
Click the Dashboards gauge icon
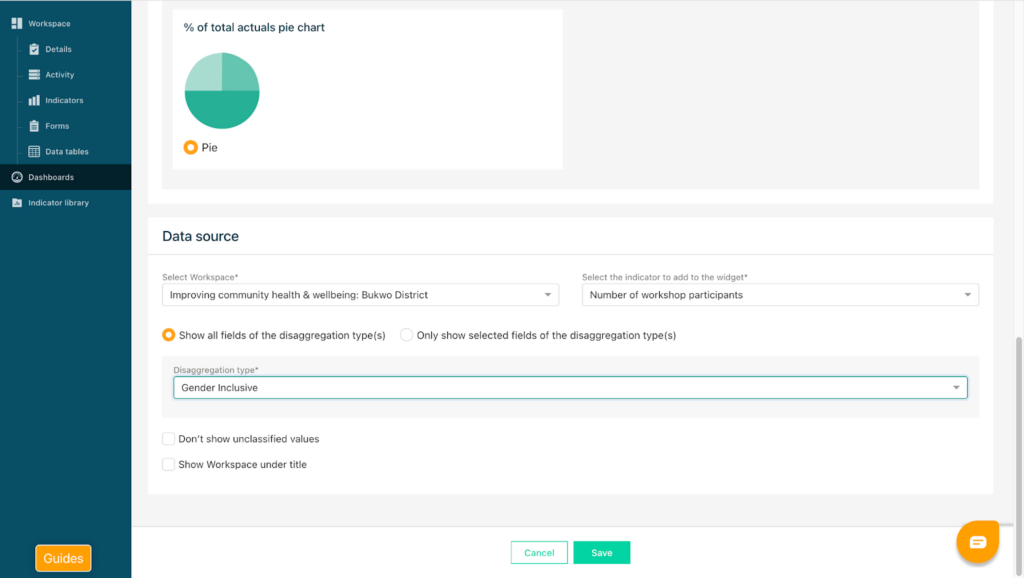(x=17, y=177)
